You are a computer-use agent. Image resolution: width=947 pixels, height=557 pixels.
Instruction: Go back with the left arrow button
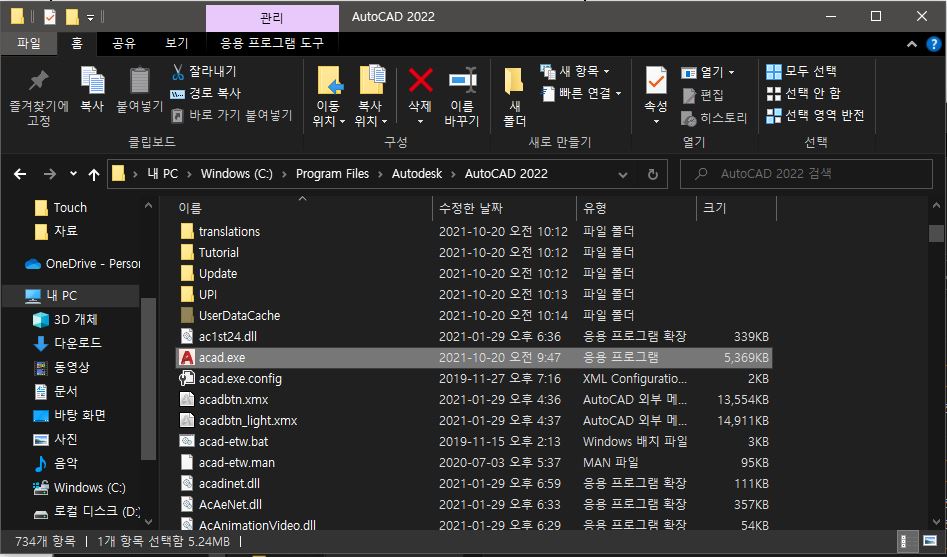pyautogui.click(x=20, y=174)
